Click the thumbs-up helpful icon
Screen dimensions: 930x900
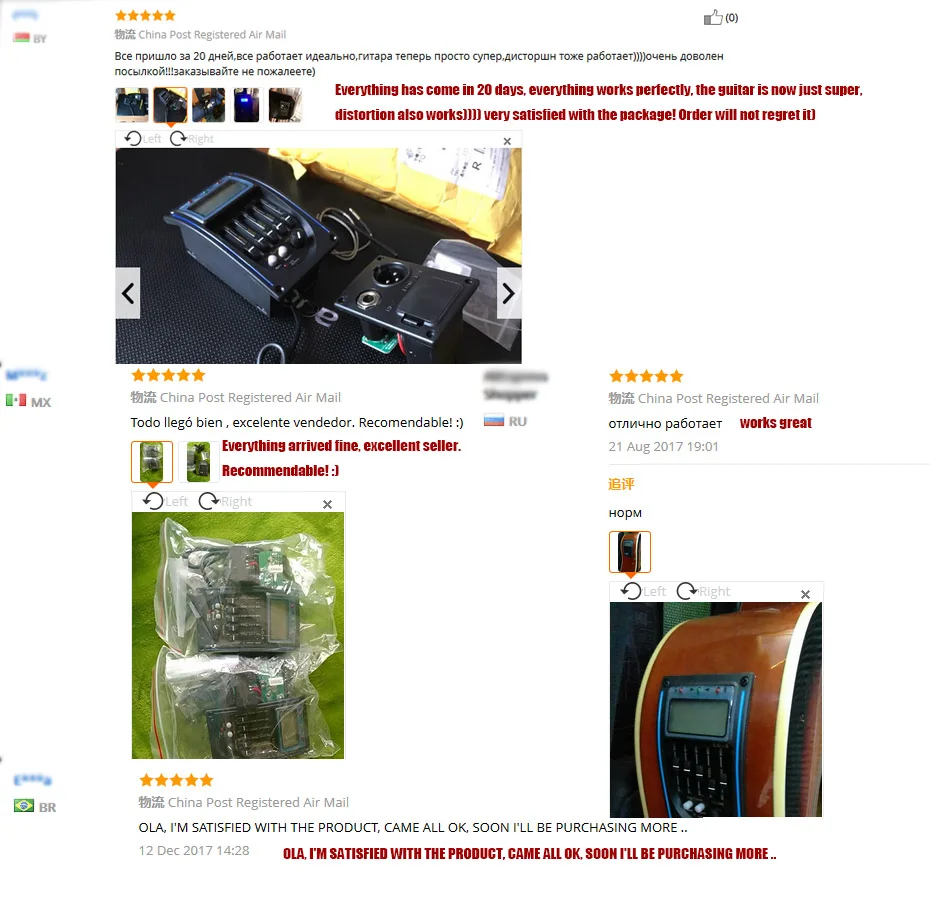[713, 18]
